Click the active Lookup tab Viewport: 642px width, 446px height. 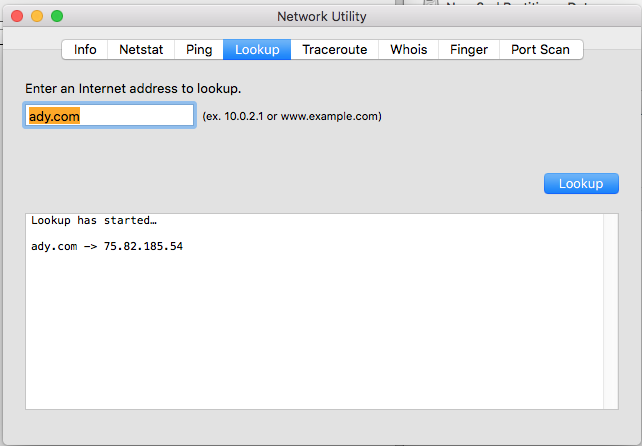coord(257,49)
